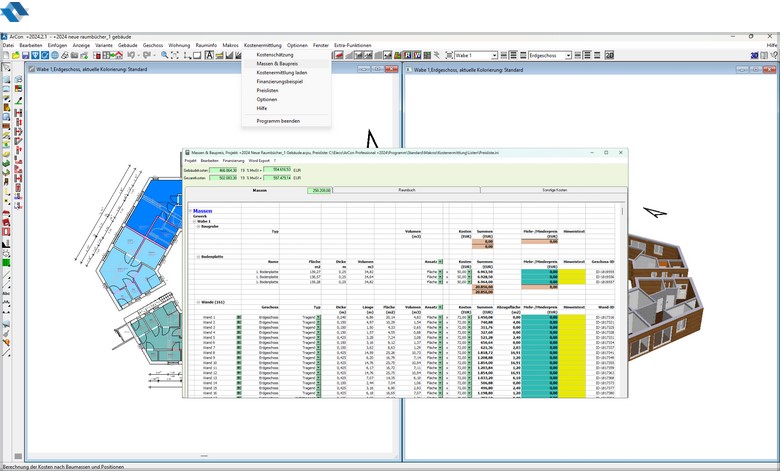The width and height of the screenshot is (782, 475).
Task: Click the calculator icon in Massen window title
Action: (188, 153)
